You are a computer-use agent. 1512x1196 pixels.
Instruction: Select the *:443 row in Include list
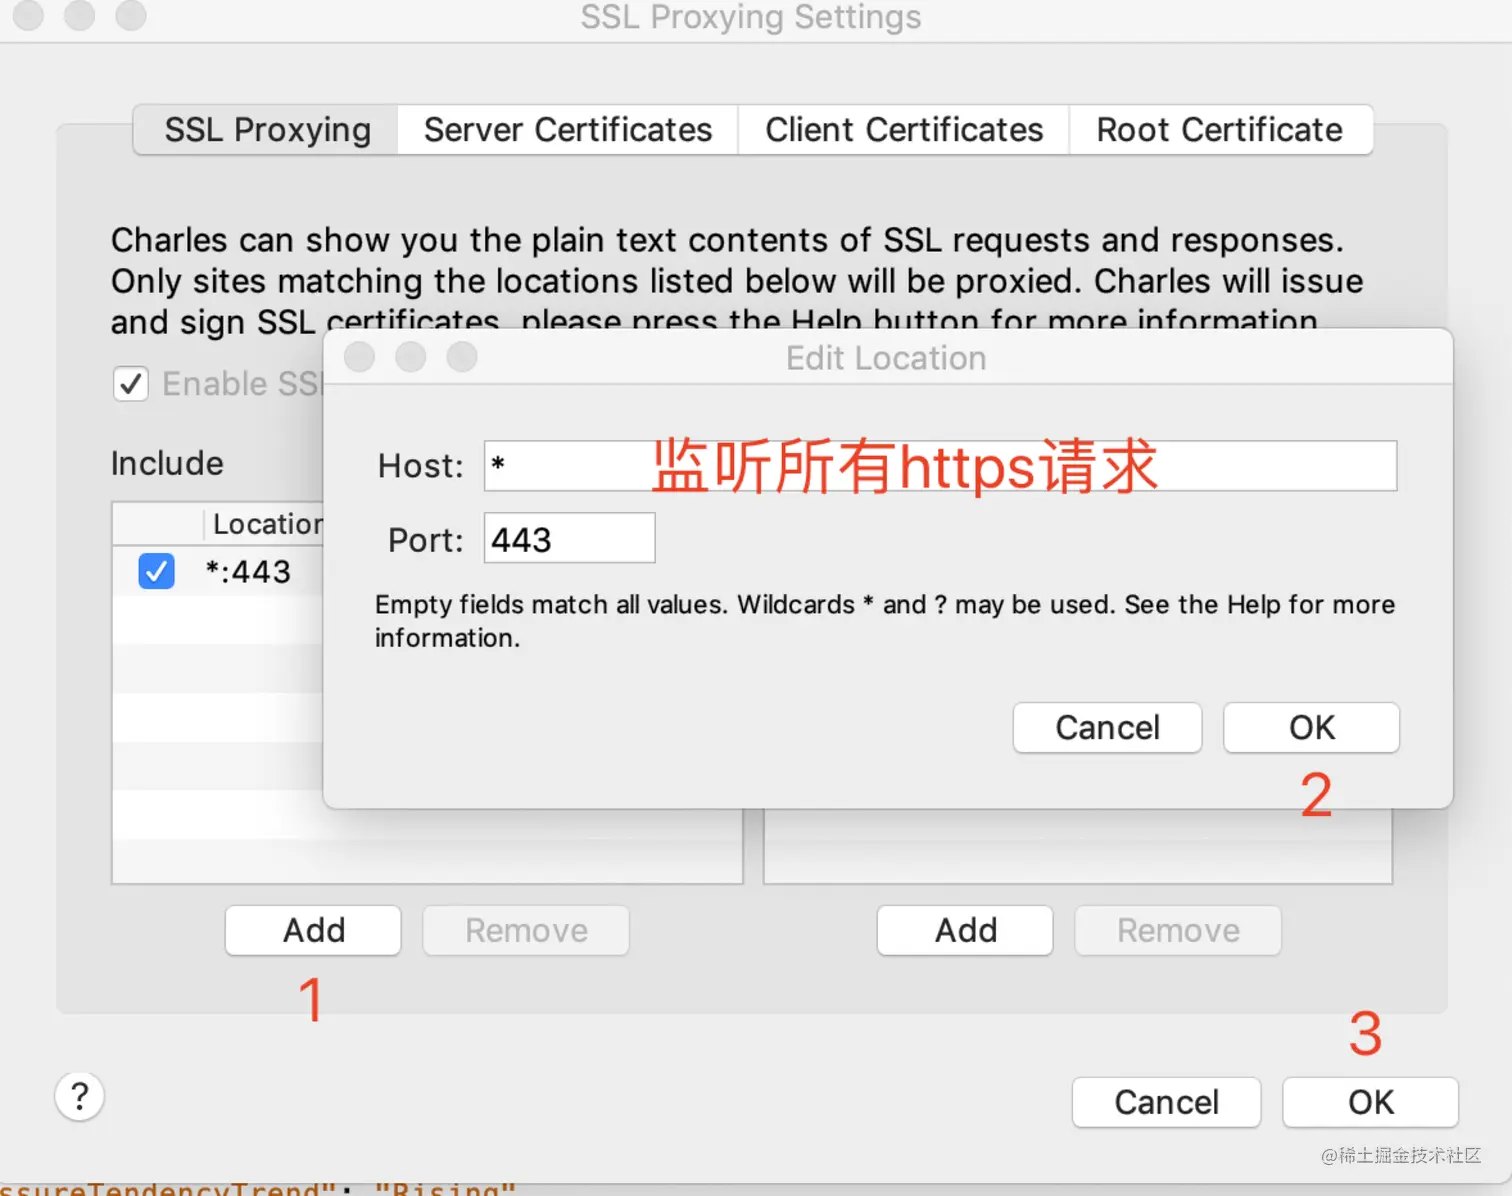(x=218, y=571)
